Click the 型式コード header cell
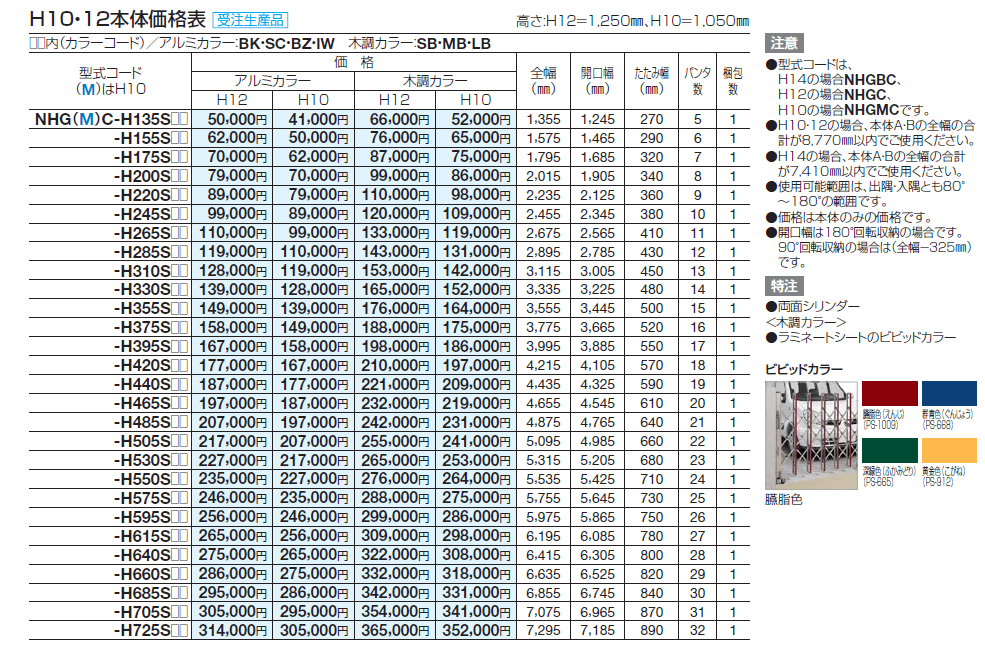The height and width of the screenshot is (650, 985). (x=110, y=81)
